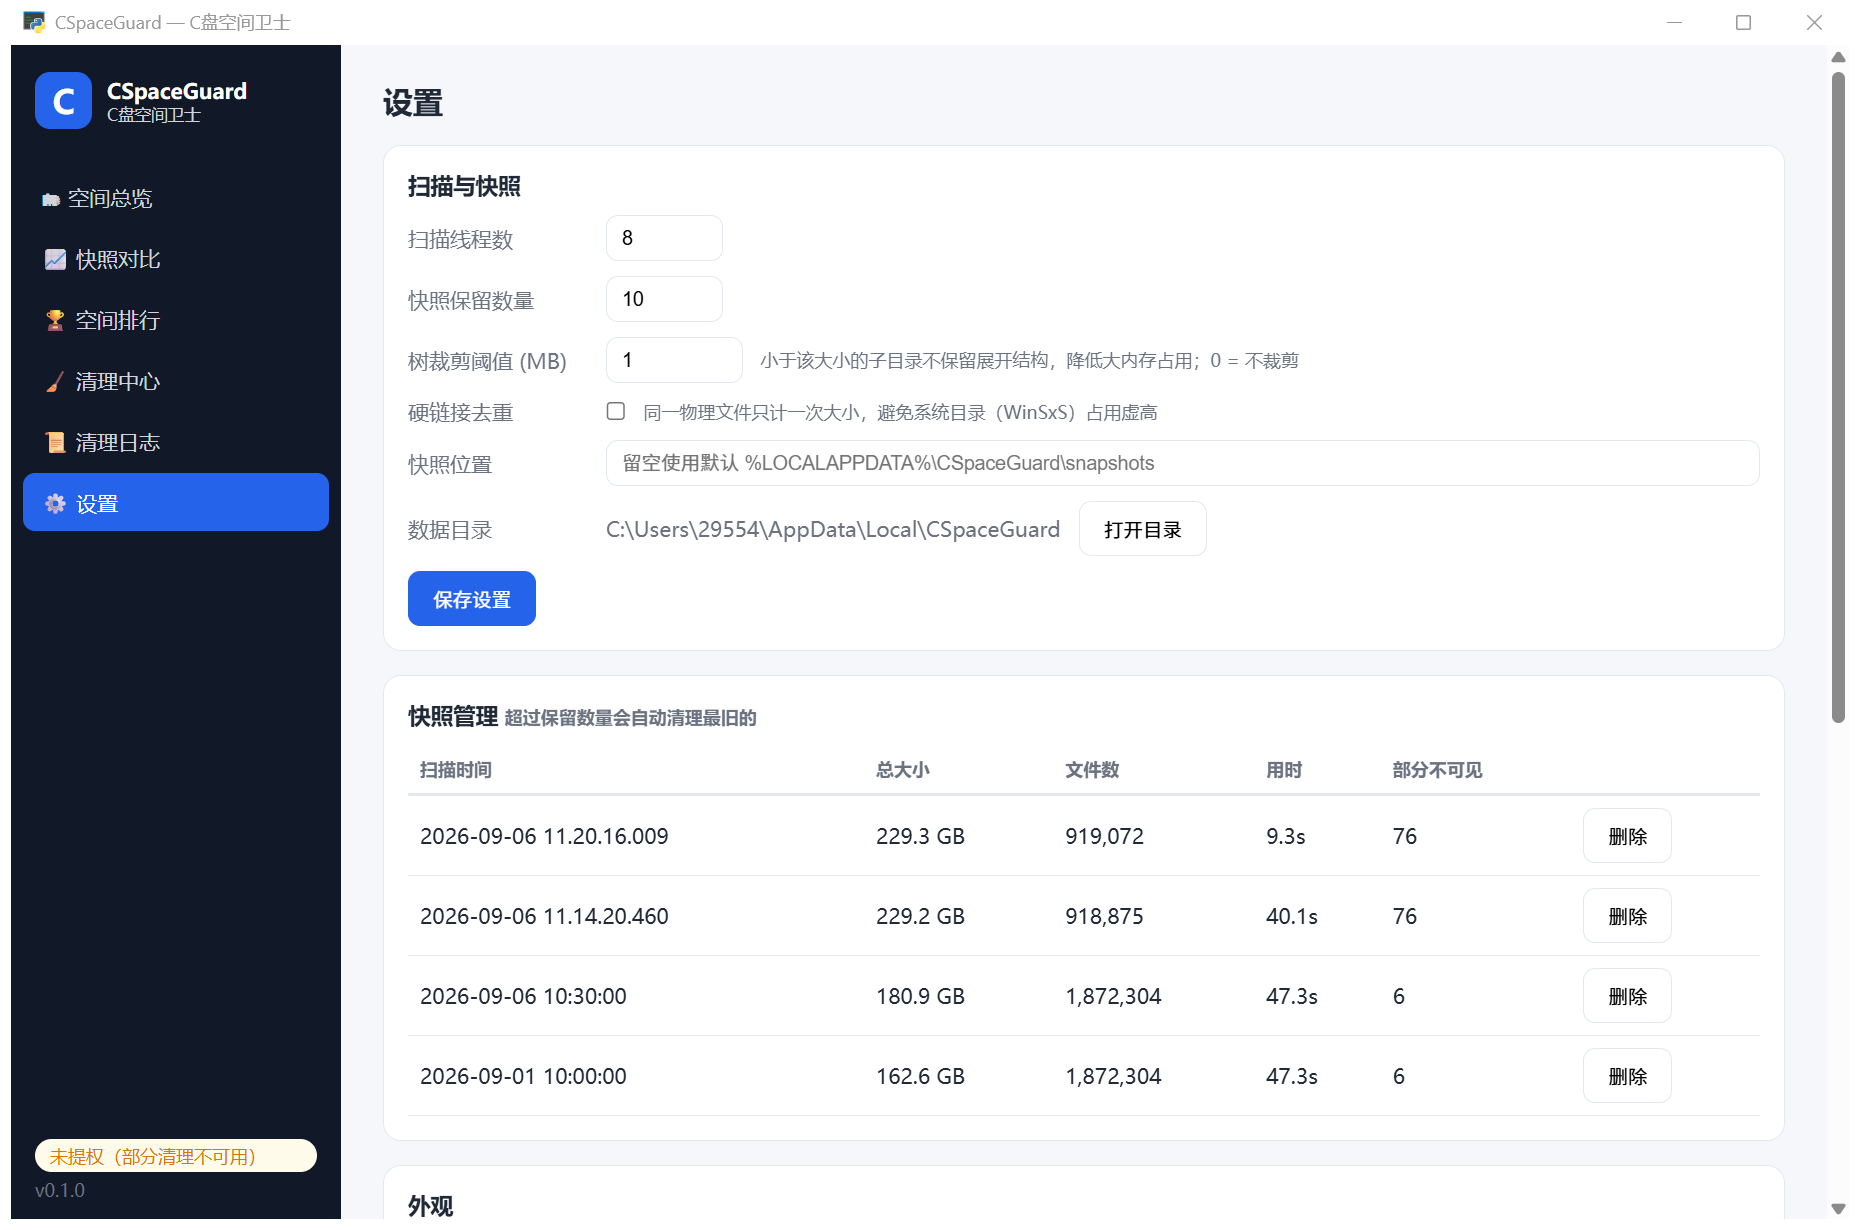
Task: Click the 空间排行 trophy icon
Action: [55, 321]
